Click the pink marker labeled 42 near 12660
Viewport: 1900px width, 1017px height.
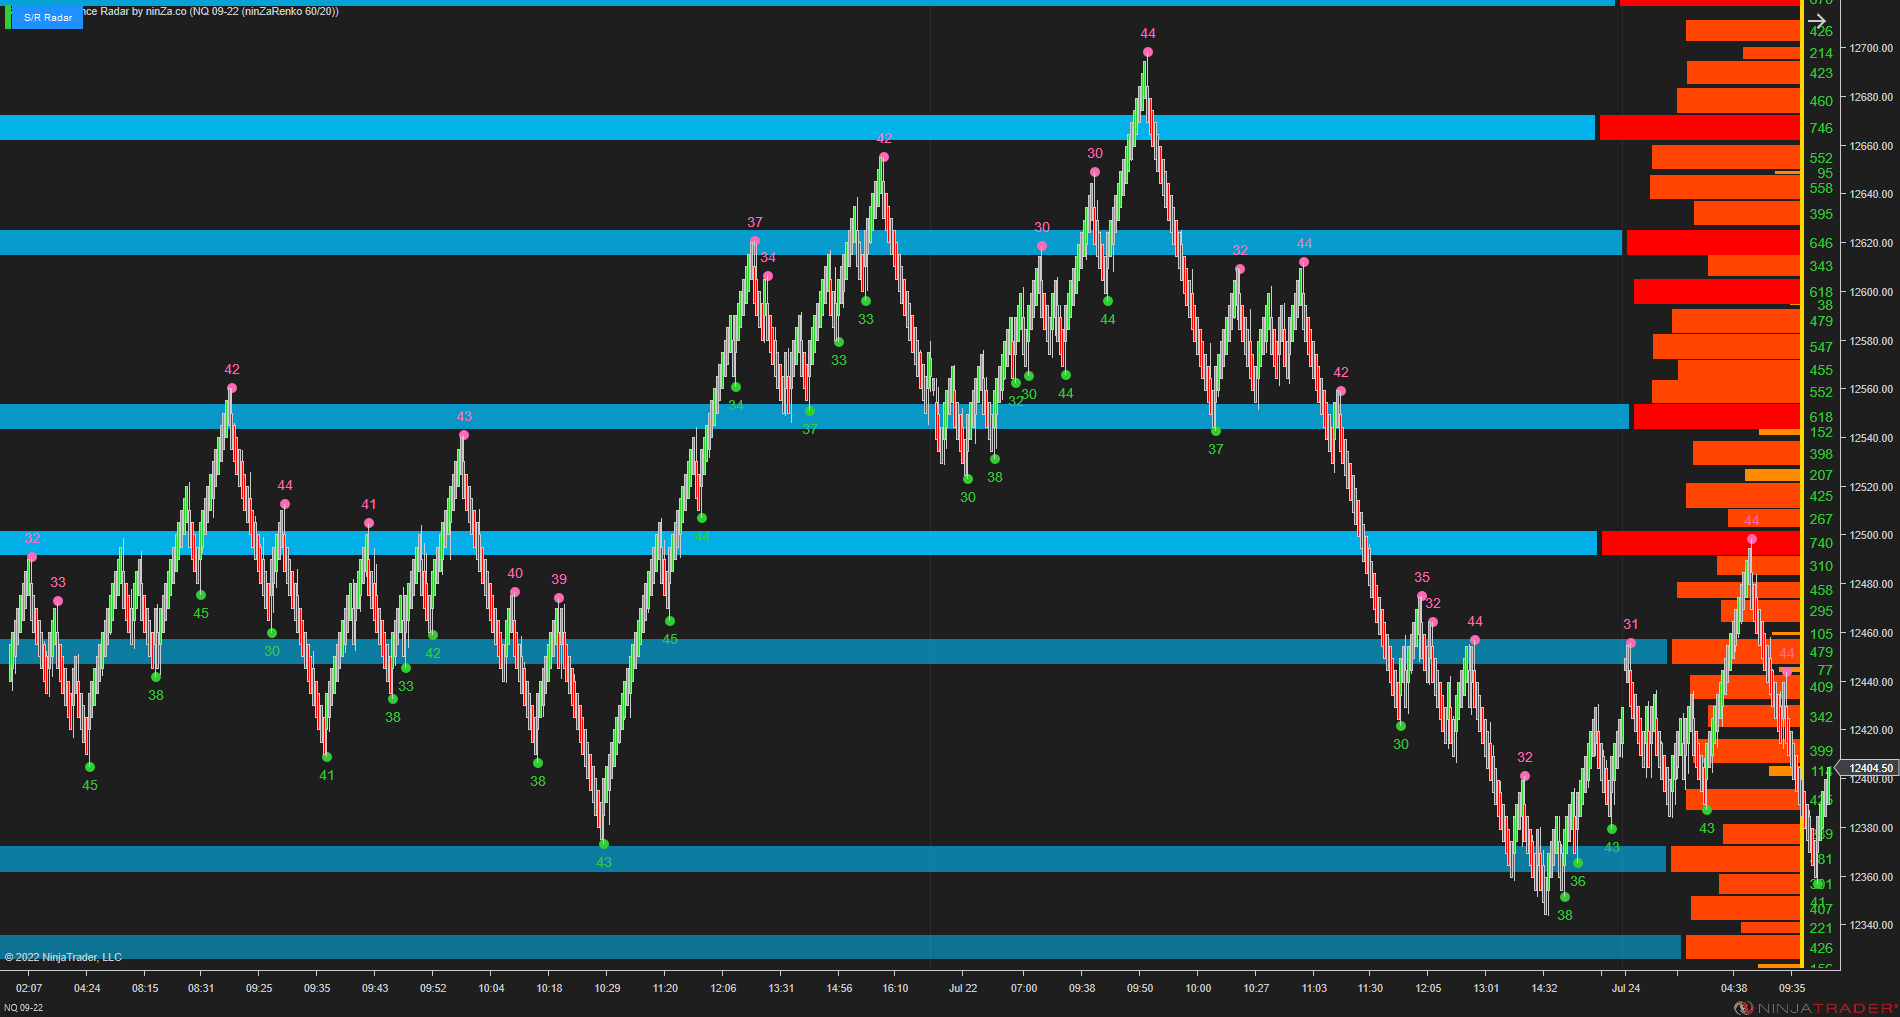883,155
